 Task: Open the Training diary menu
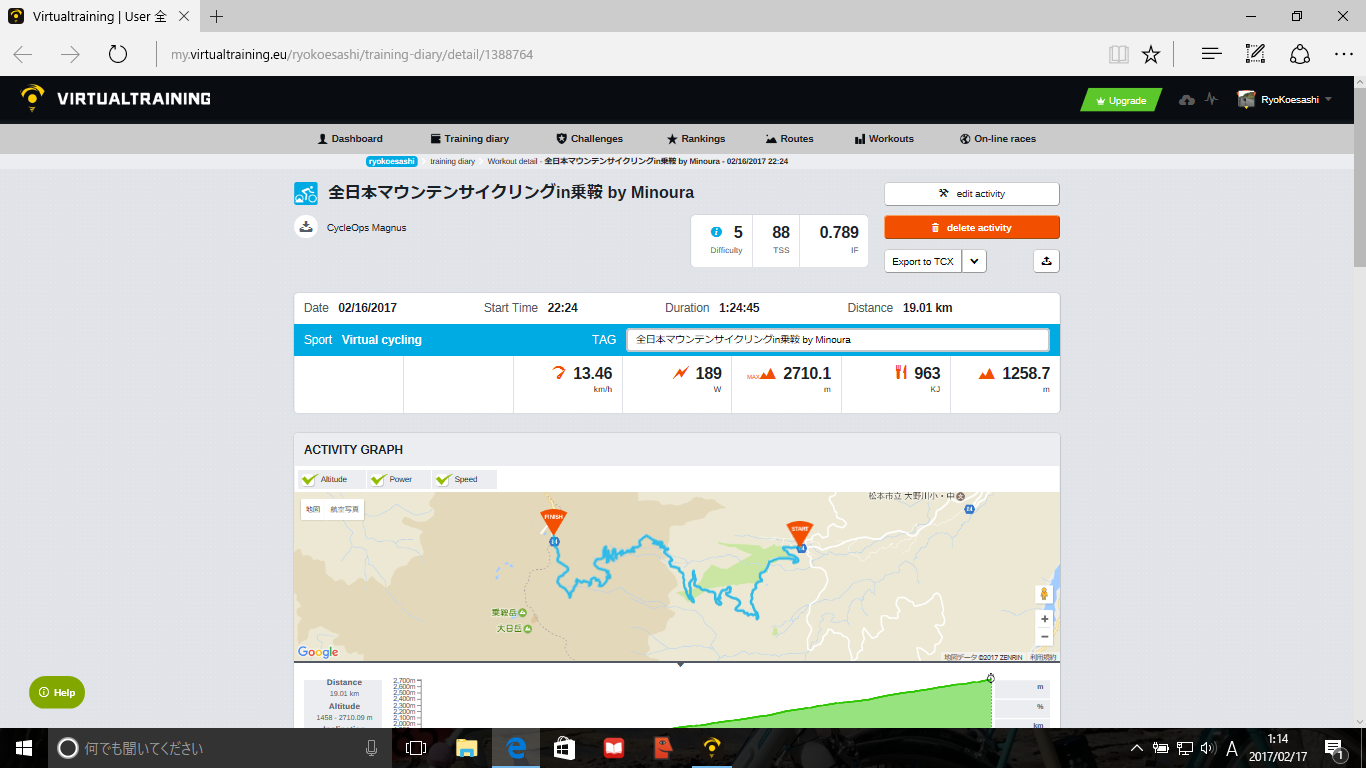pyautogui.click(x=470, y=139)
